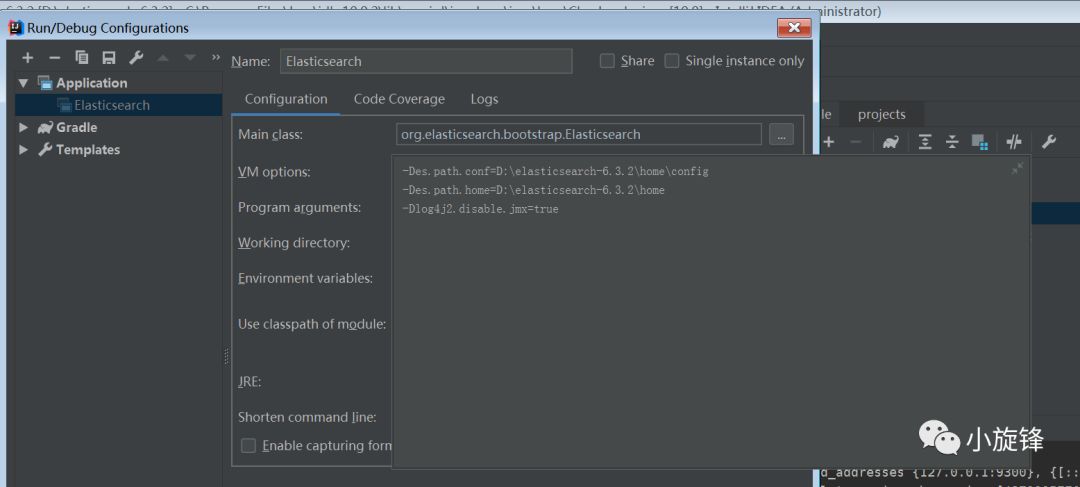Click the Environment variables label
The image size is (1080, 487).
click(305, 278)
